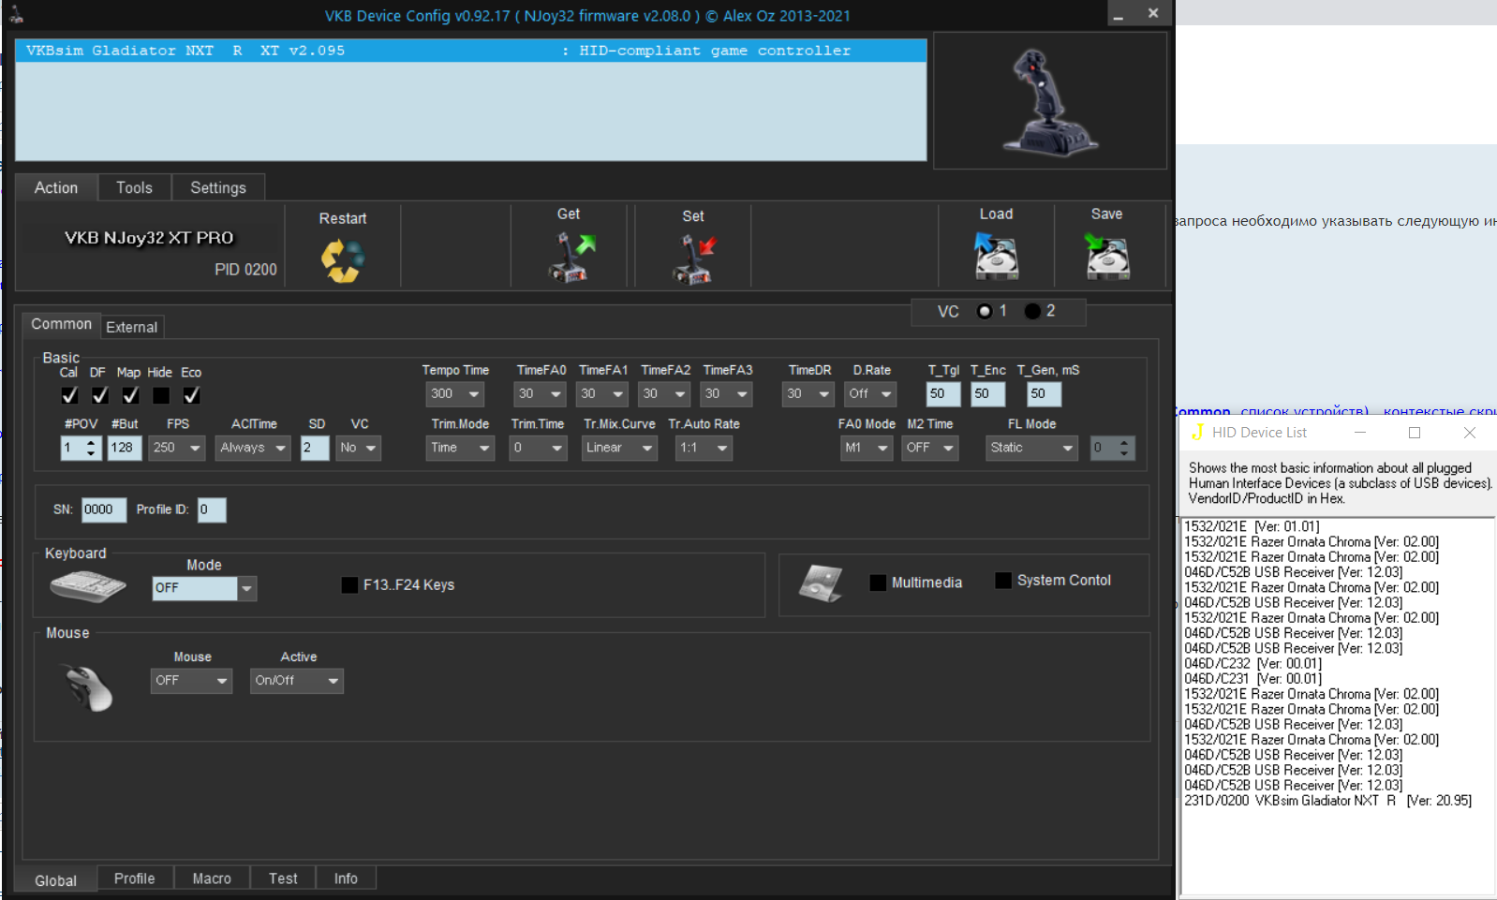The width and height of the screenshot is (1497, 900).
Task: Open the Keyboard Mode dropdown
Action: coord(205,588)
